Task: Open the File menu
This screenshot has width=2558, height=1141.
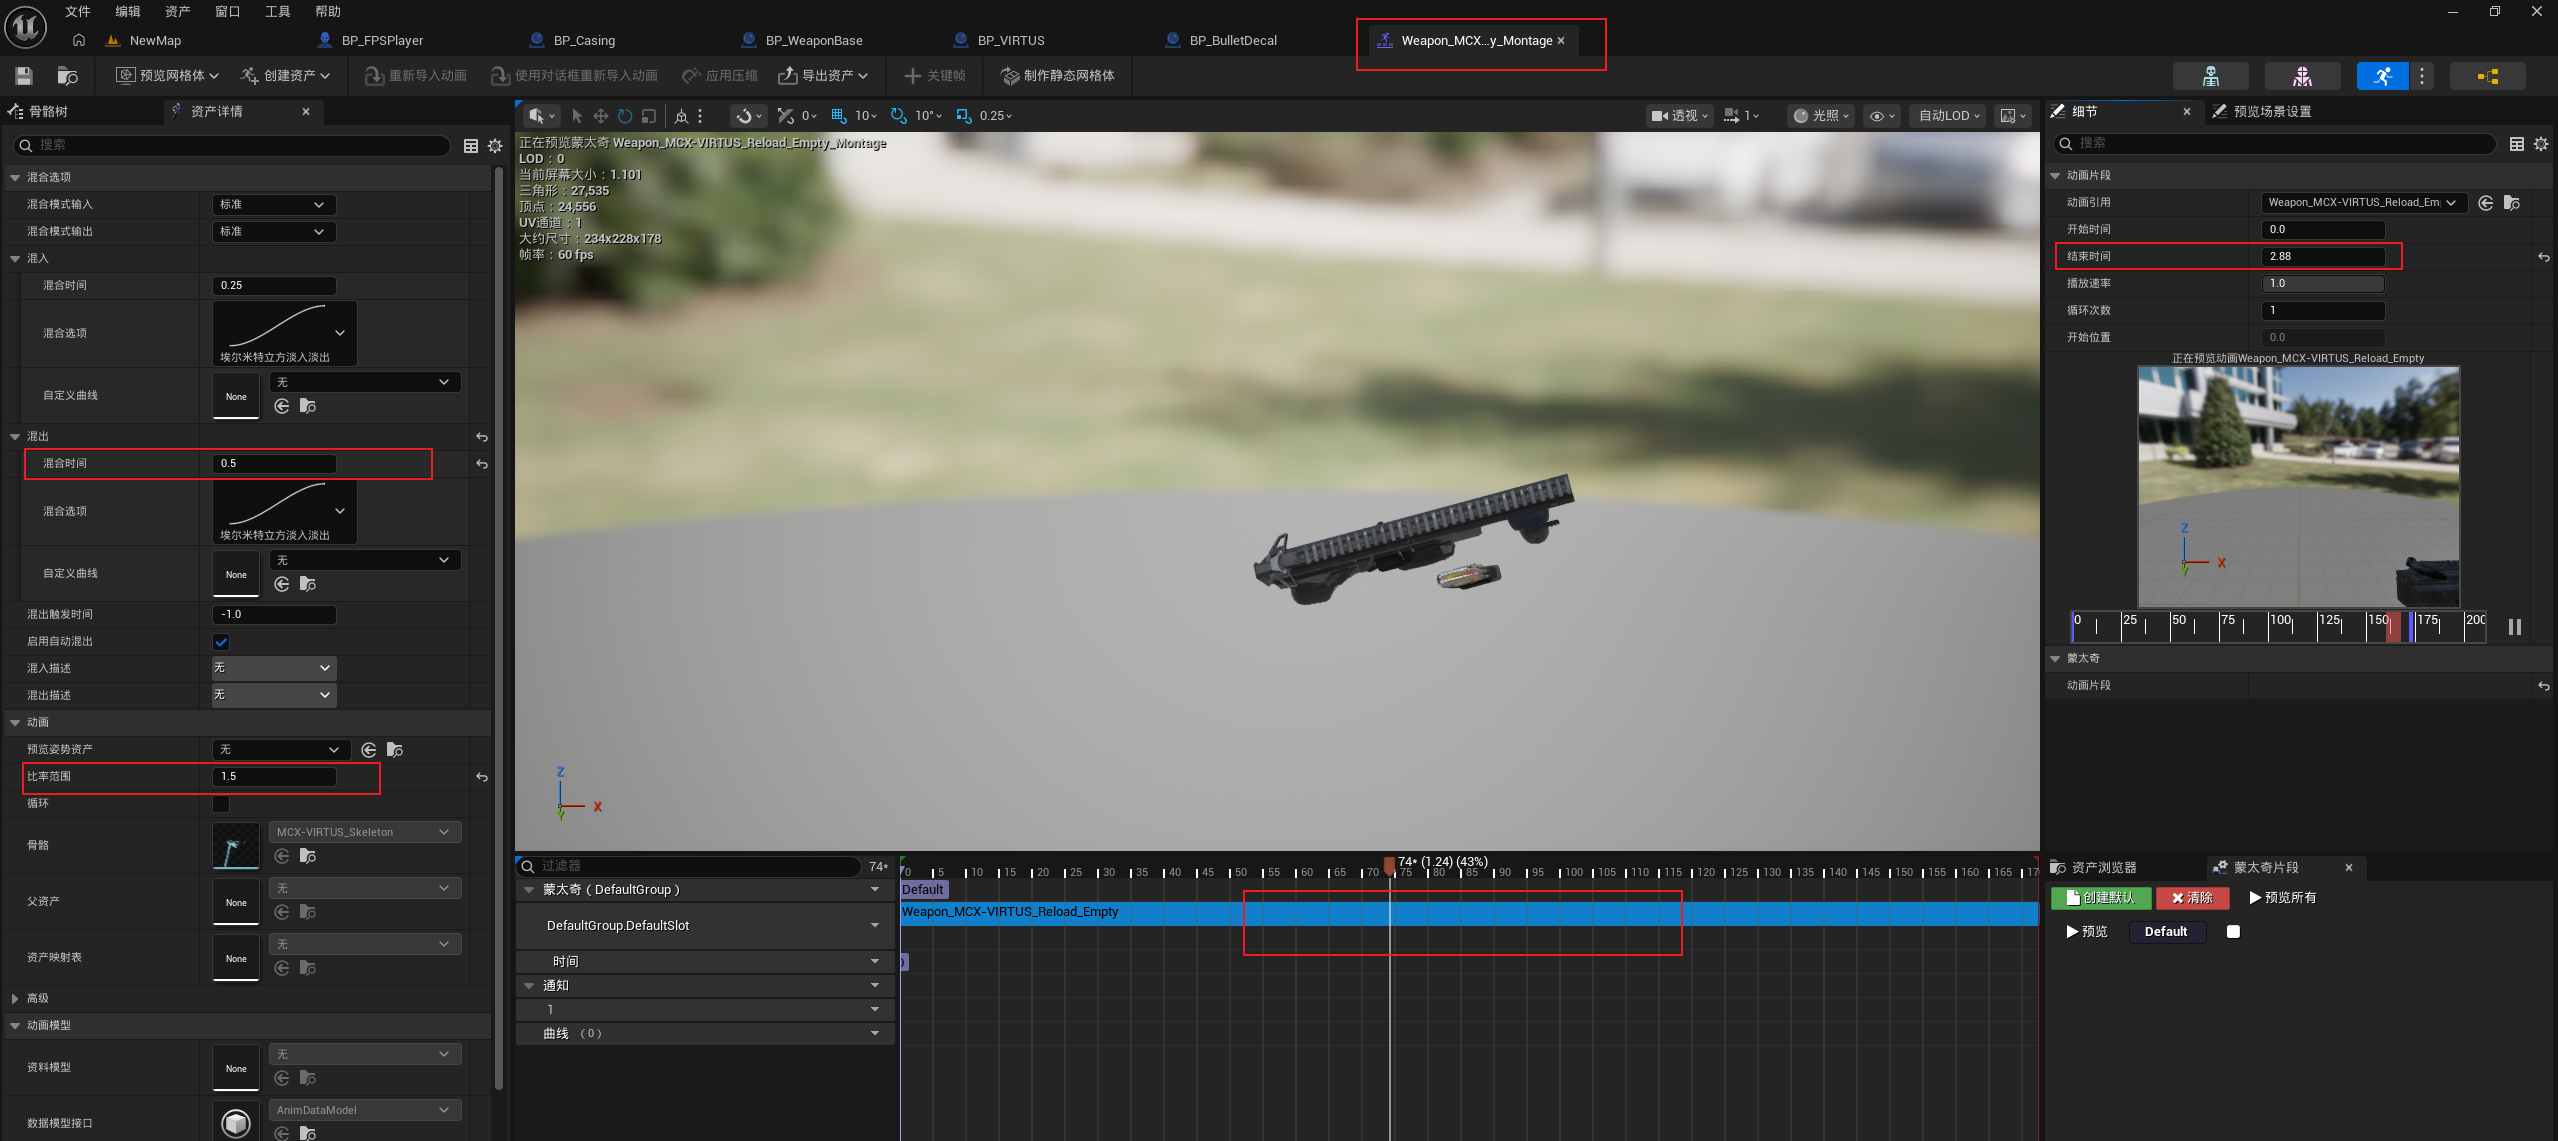Action: click(78, 12)
